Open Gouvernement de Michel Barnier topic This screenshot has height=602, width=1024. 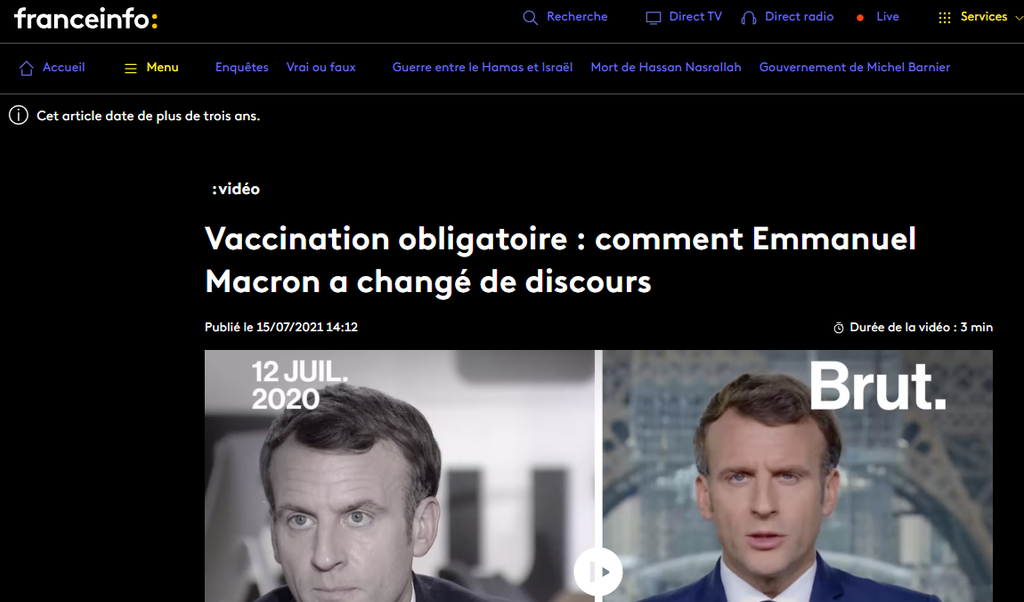854,68
